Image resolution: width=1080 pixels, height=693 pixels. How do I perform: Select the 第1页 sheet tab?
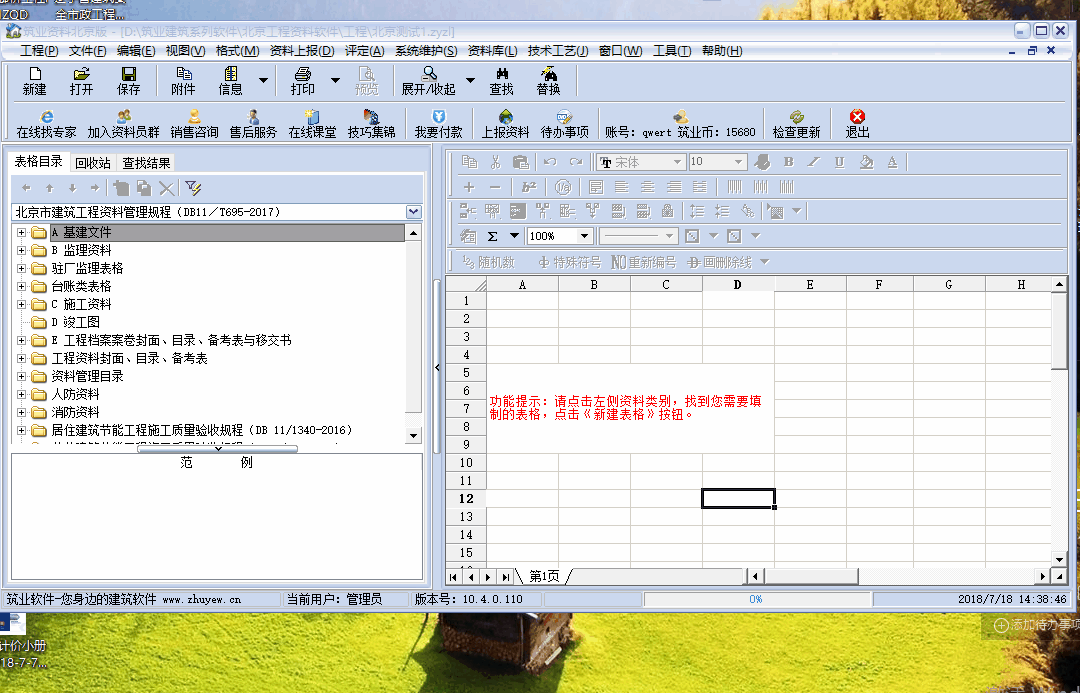point(544,576)
